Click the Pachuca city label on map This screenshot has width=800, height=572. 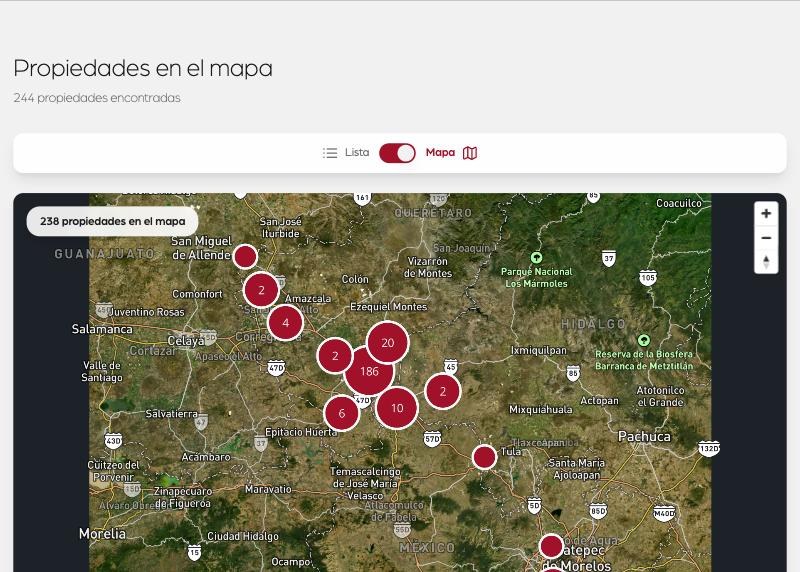point(644,436)
